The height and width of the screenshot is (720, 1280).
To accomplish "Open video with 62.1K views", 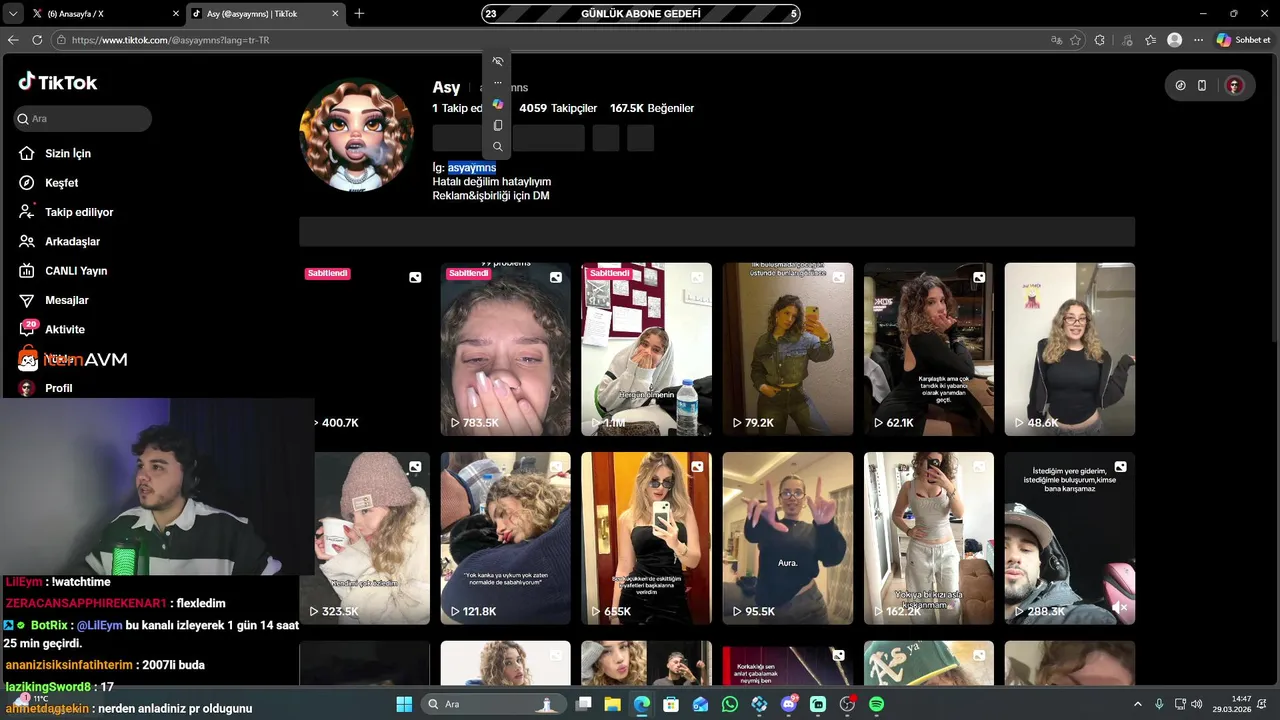I will click(x=929, y=349).
